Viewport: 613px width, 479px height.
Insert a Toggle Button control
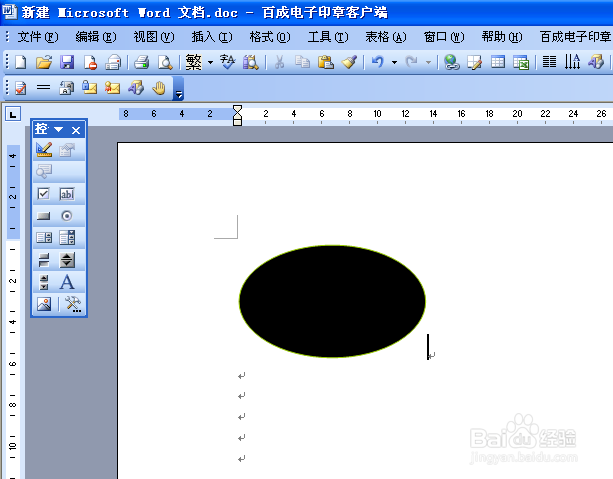(x=44, y=260)
